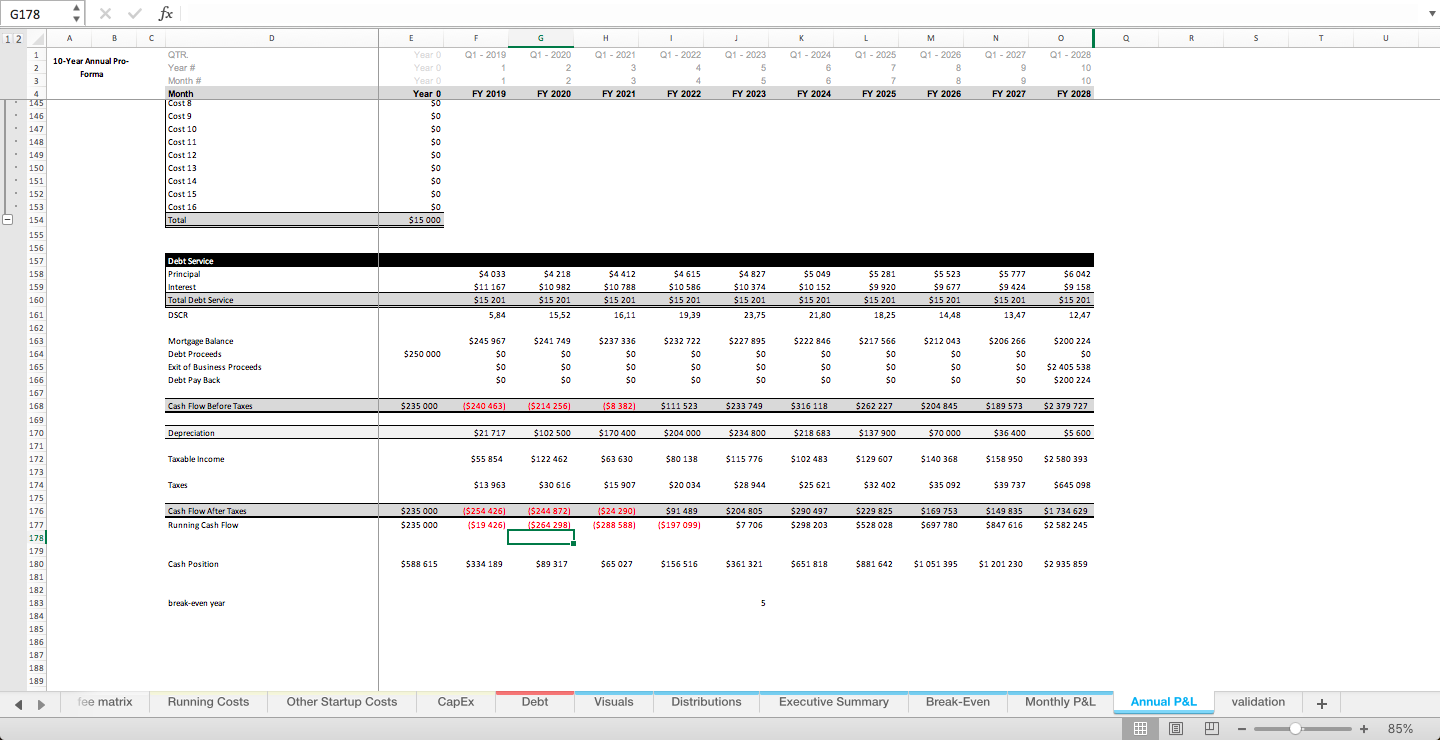The image size is (1440, 740).
Task: Collapse the row group using the minus button
Action: click(8, 219)
